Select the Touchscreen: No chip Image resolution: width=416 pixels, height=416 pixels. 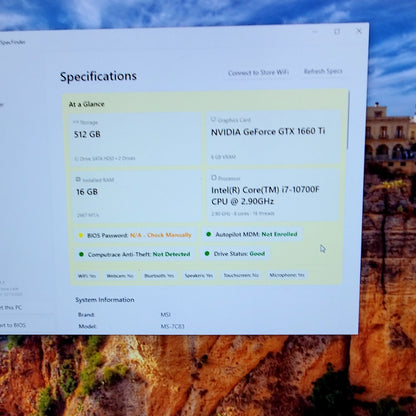(x=241, y=275)
